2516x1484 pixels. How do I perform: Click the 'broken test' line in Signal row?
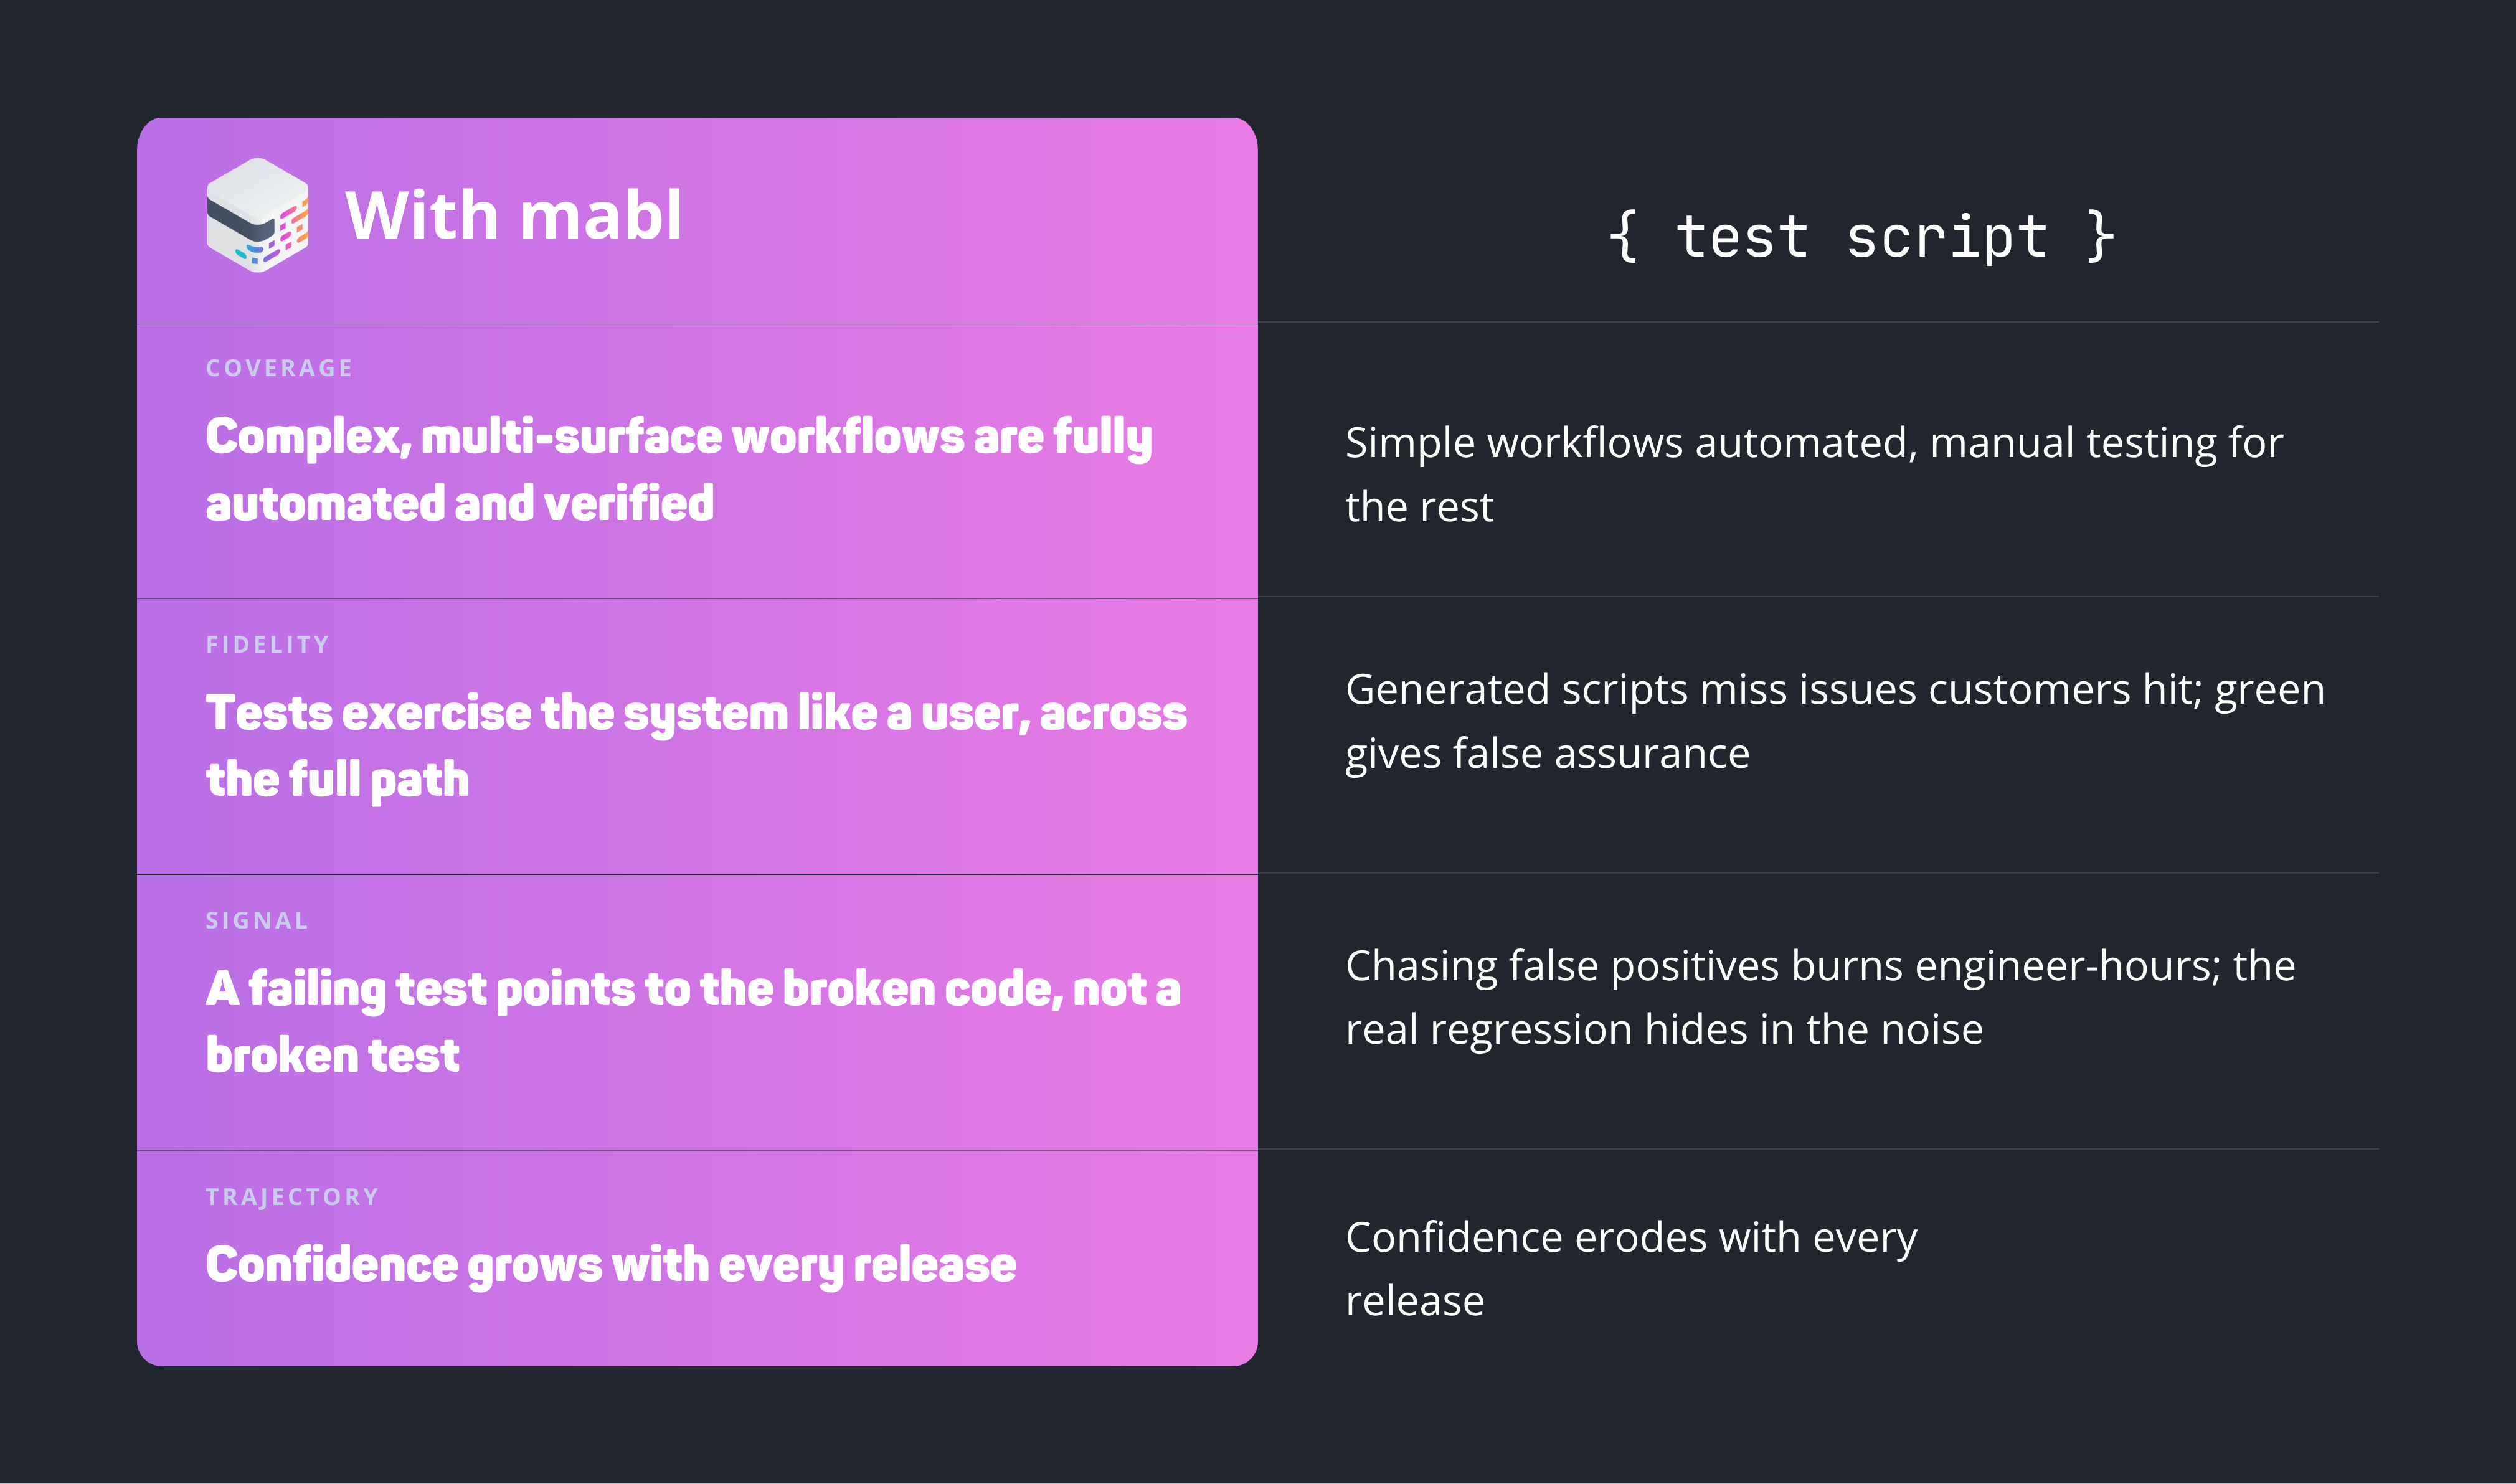click(x=332, y=1055)
